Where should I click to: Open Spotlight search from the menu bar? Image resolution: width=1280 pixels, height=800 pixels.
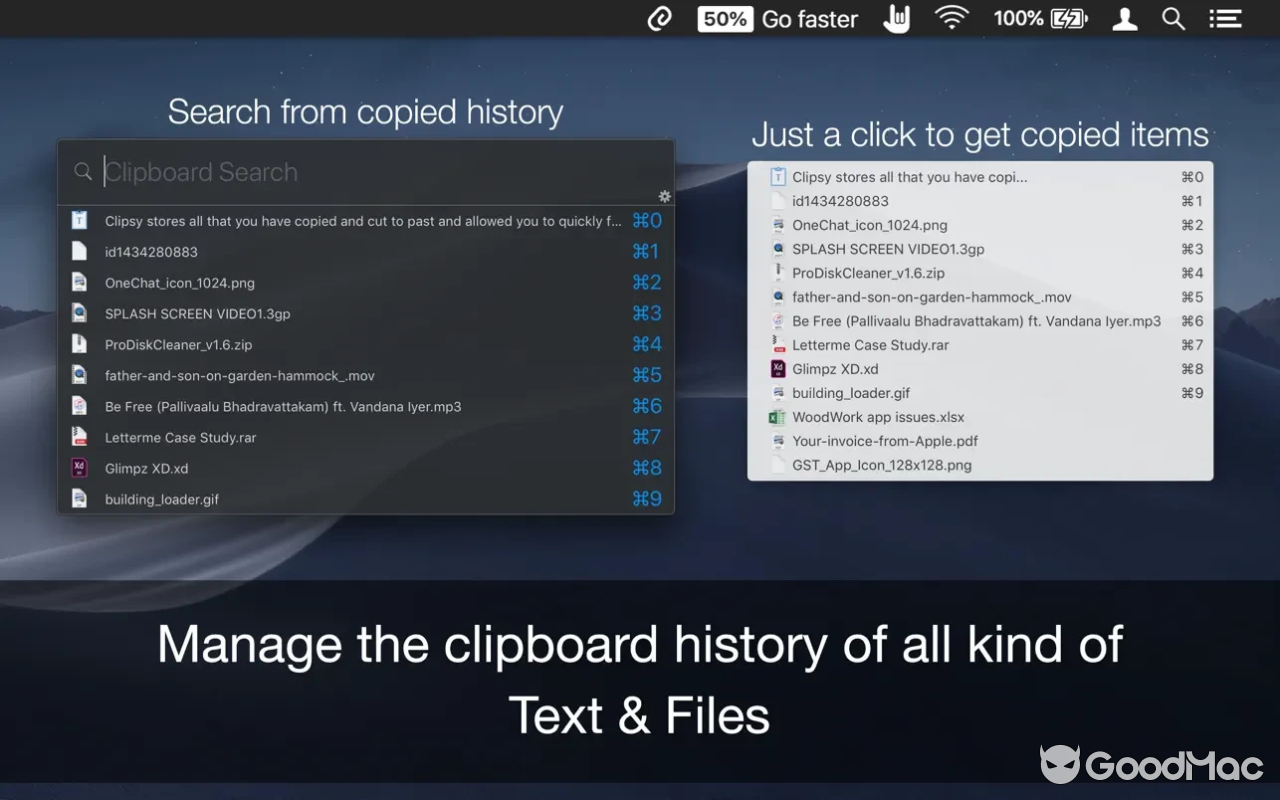pos(1172,18)
